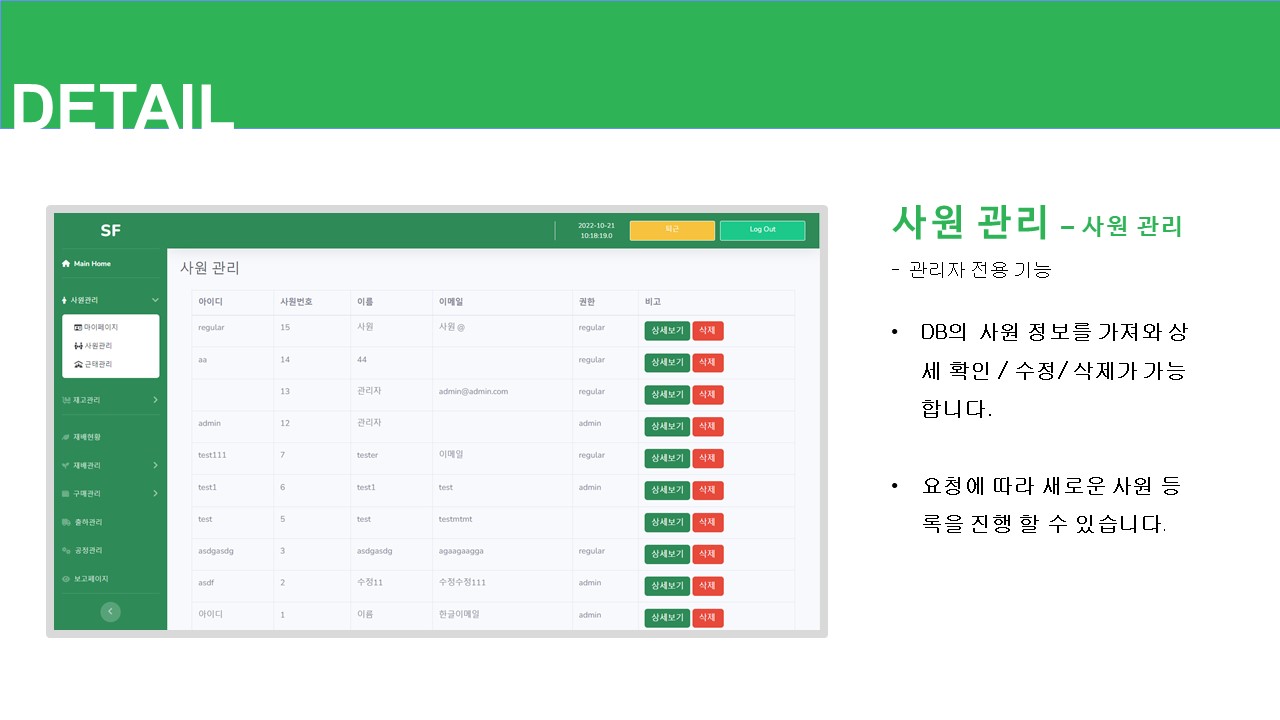The height and width of the screenshot is (720, 1280).
Task: Click 상세보기 for employee number 15
Action: coord(667,331)
